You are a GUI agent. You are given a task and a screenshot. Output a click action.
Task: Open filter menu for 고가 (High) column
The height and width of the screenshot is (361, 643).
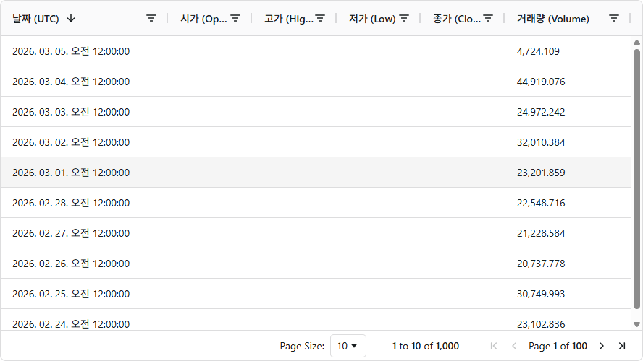coord(320,18)
